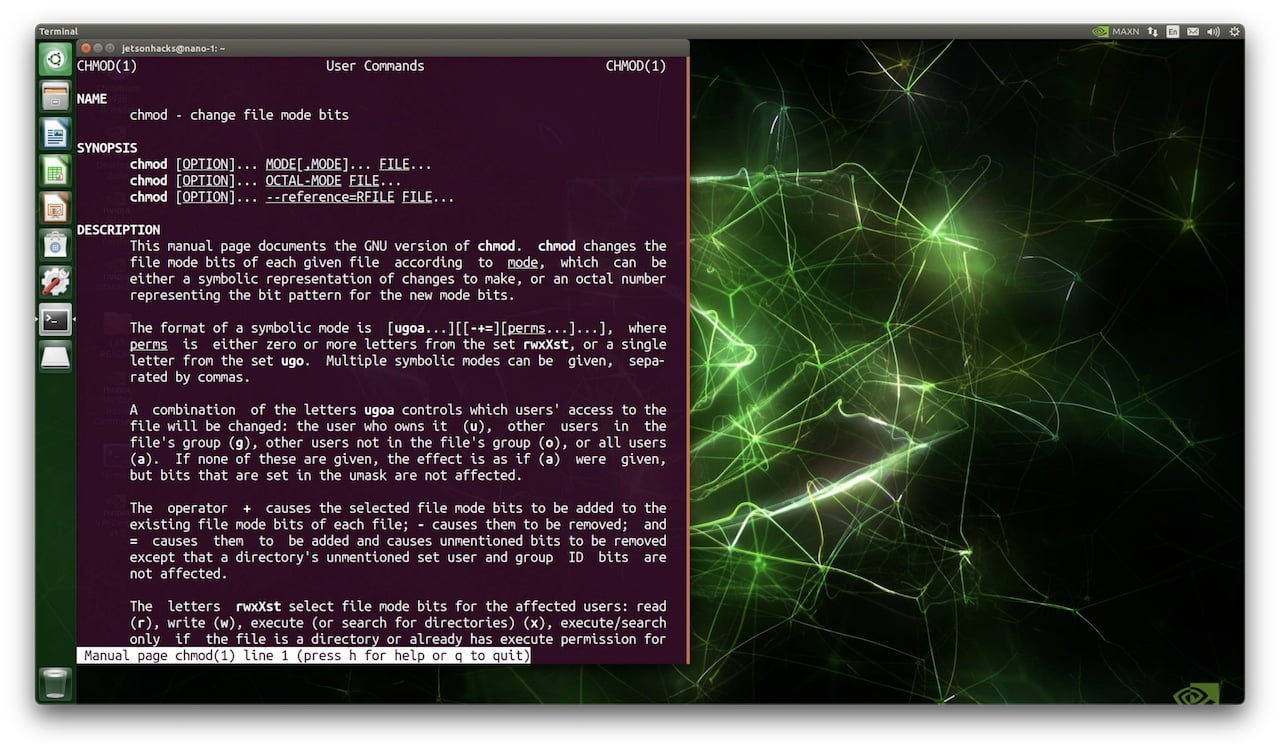This screenshot has width=1280, height=751.
Task: Select the Terminal icon in the launcher
Action: tap(54, 318)
